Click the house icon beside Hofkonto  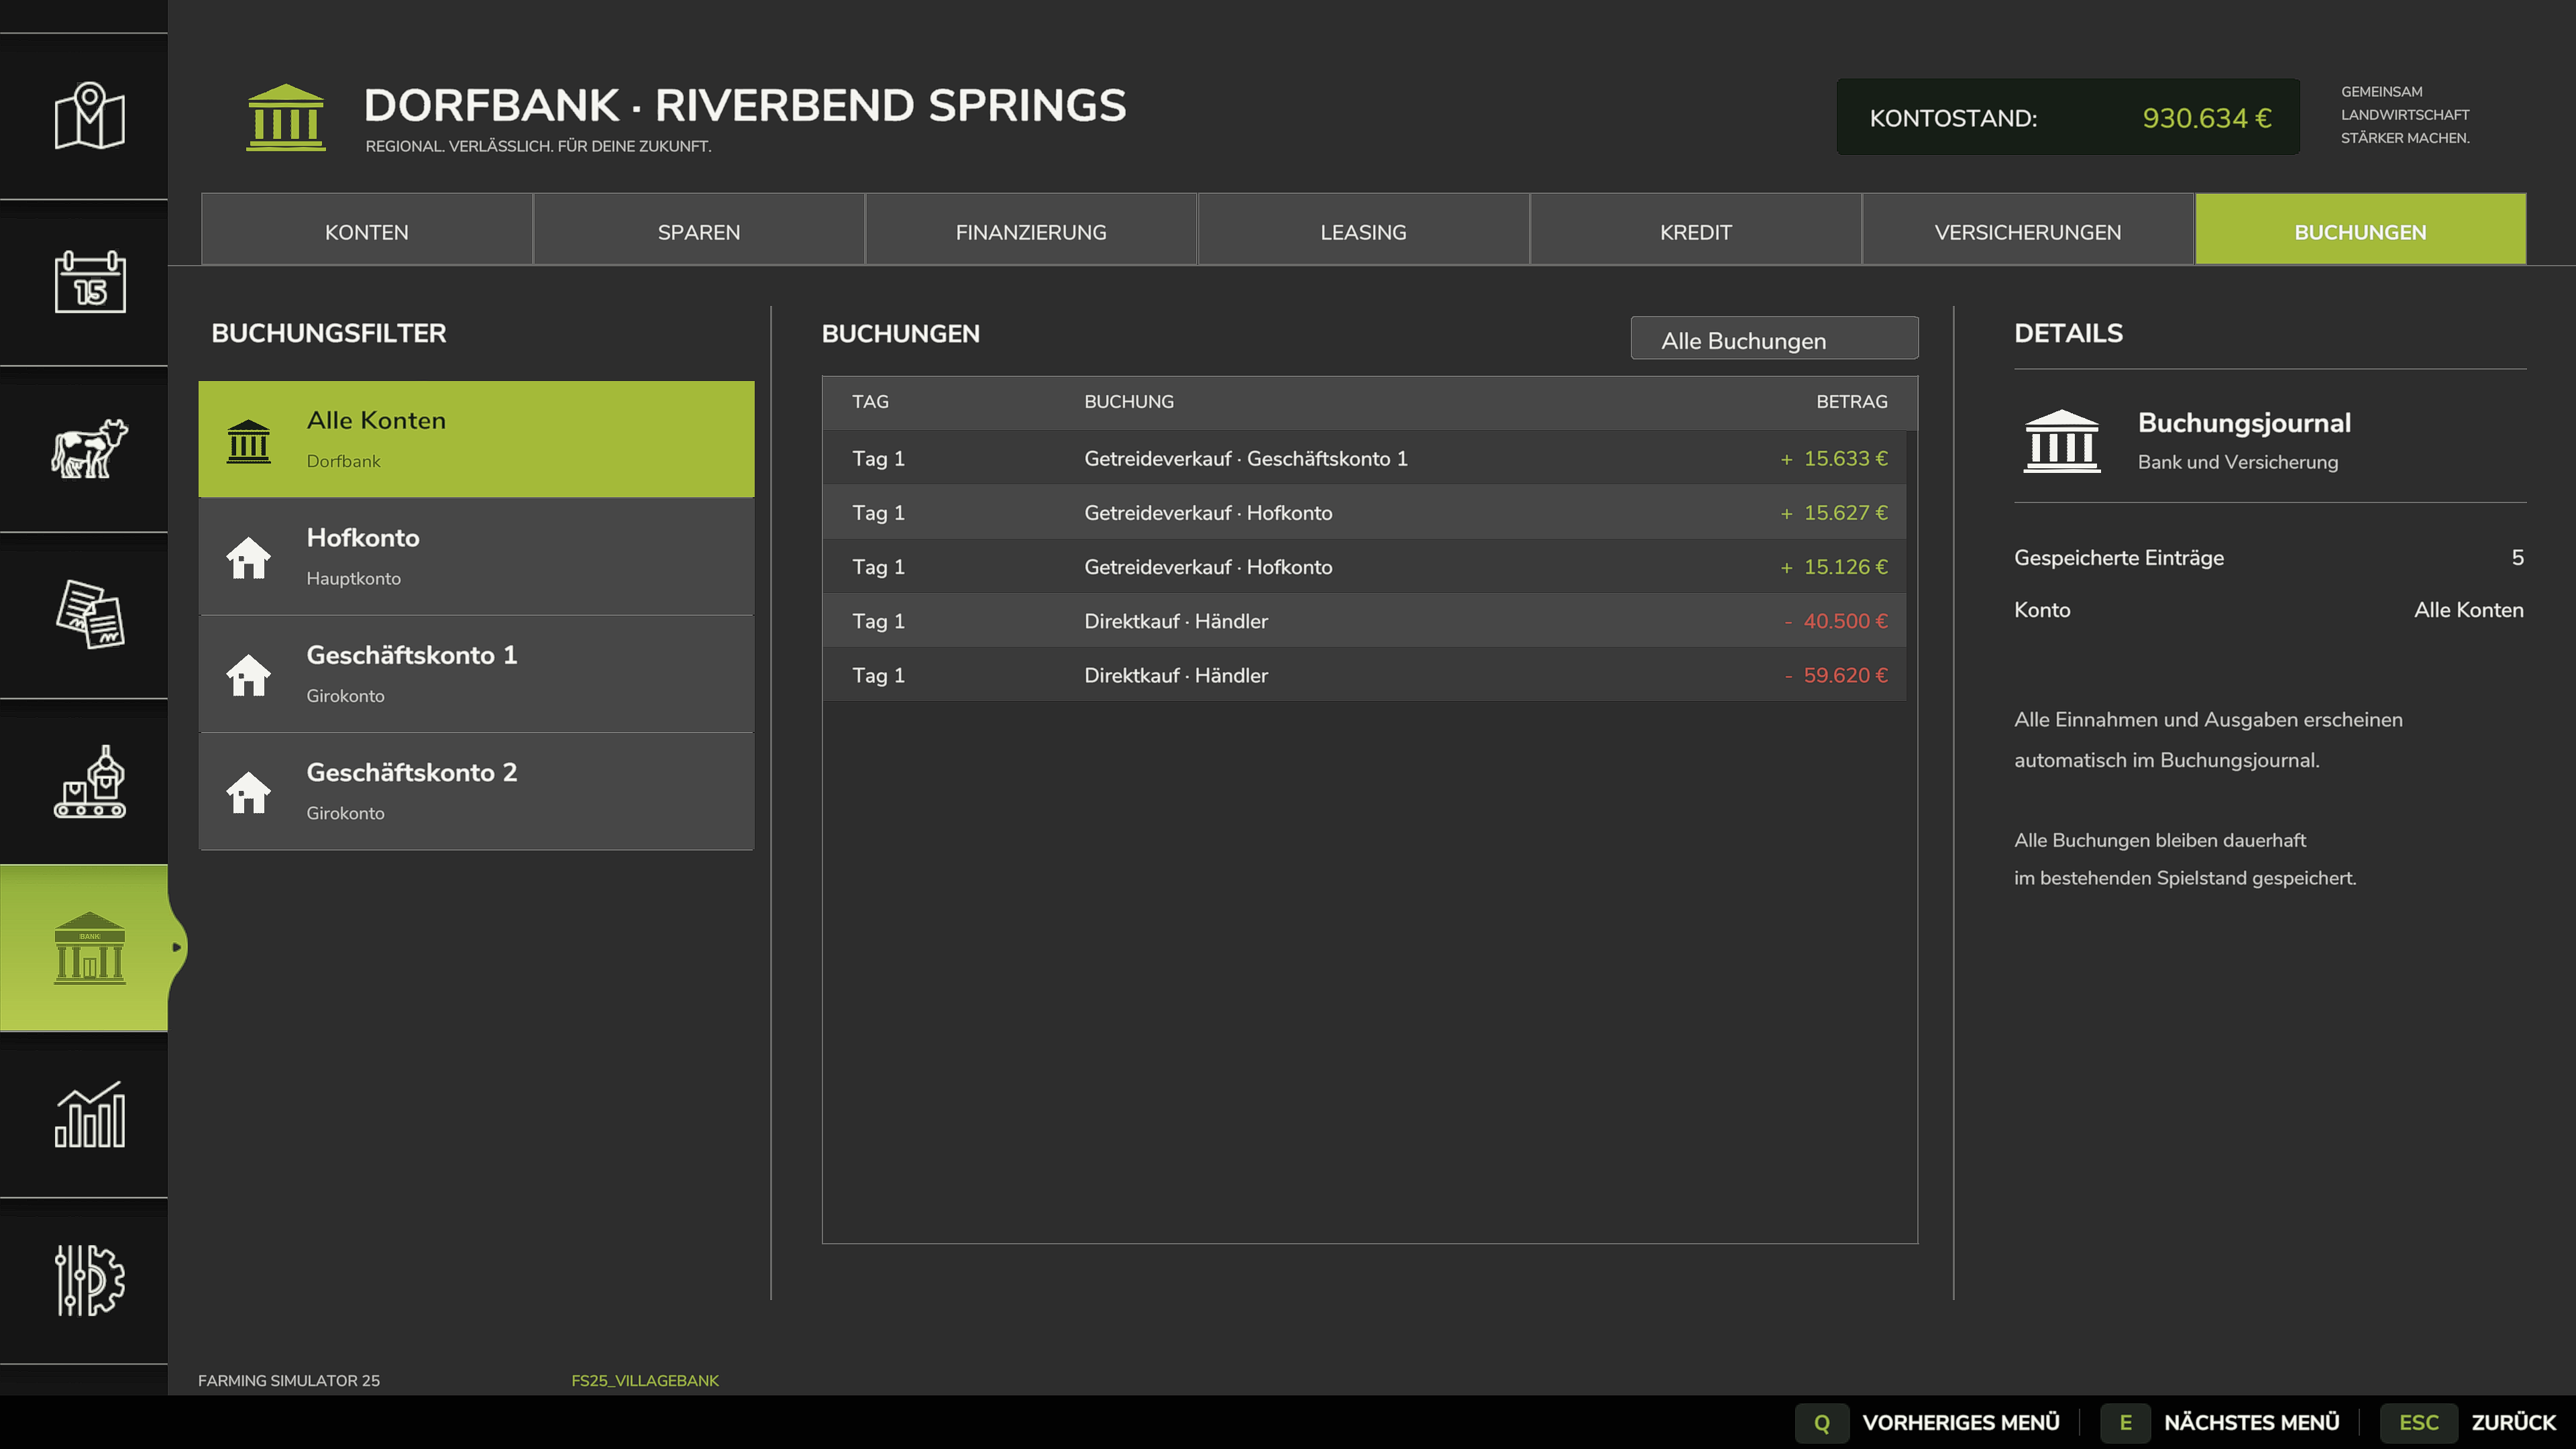(248, 558)
